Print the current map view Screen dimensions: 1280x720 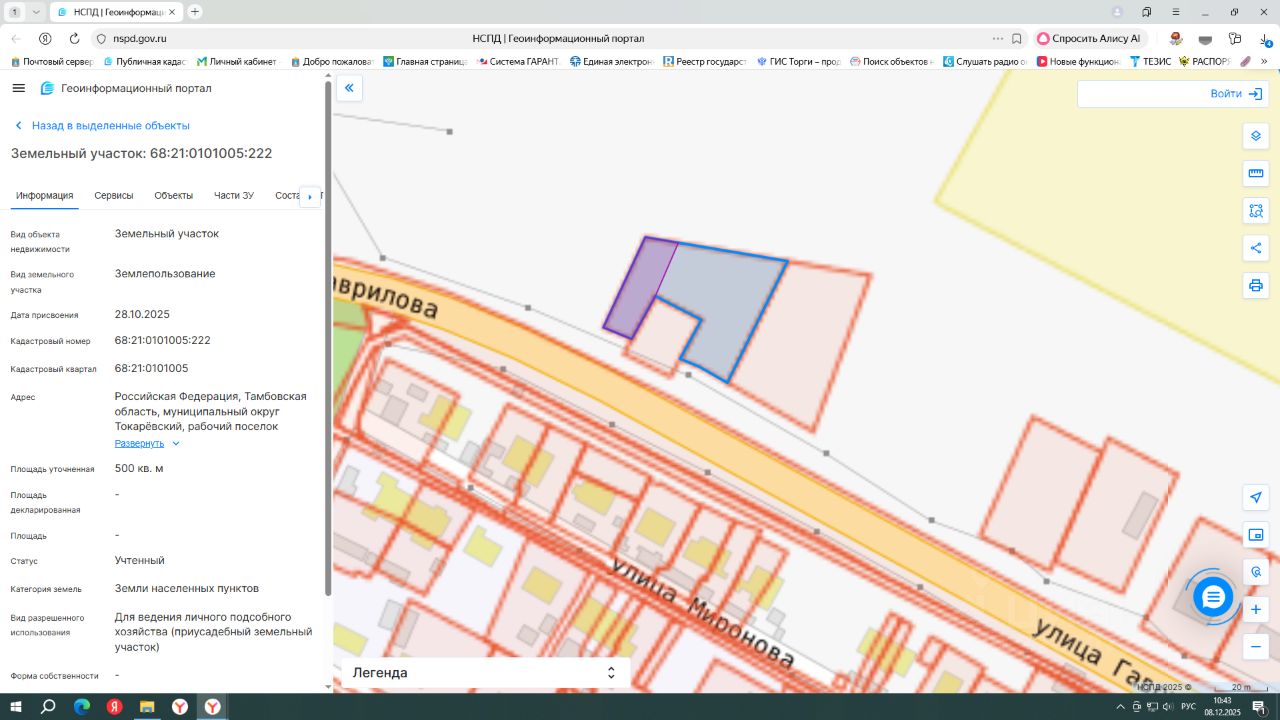(x=1256, y=286)
